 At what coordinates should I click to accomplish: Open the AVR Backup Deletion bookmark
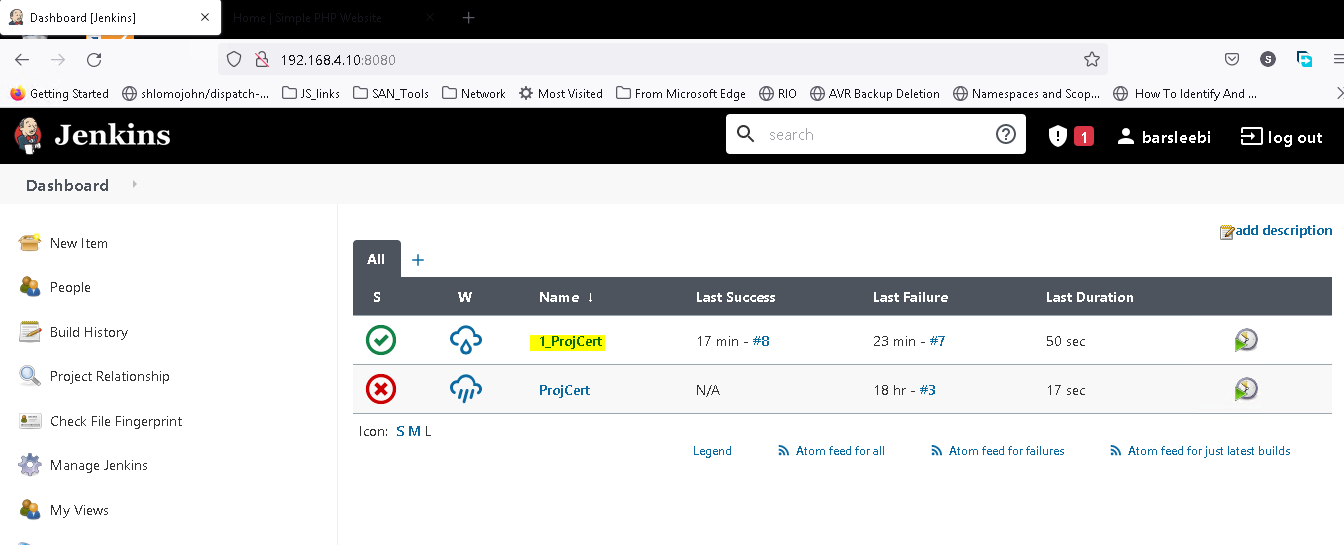click(x=874, y=93)
